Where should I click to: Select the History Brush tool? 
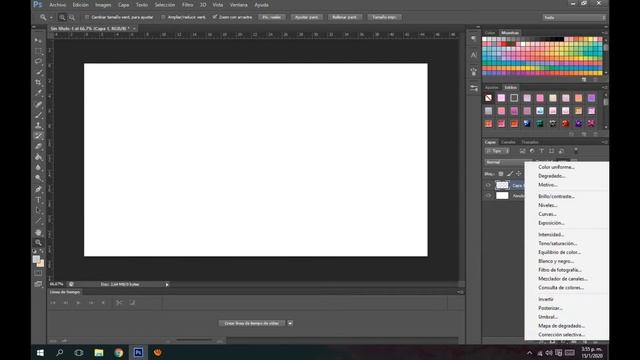[38, 136]
